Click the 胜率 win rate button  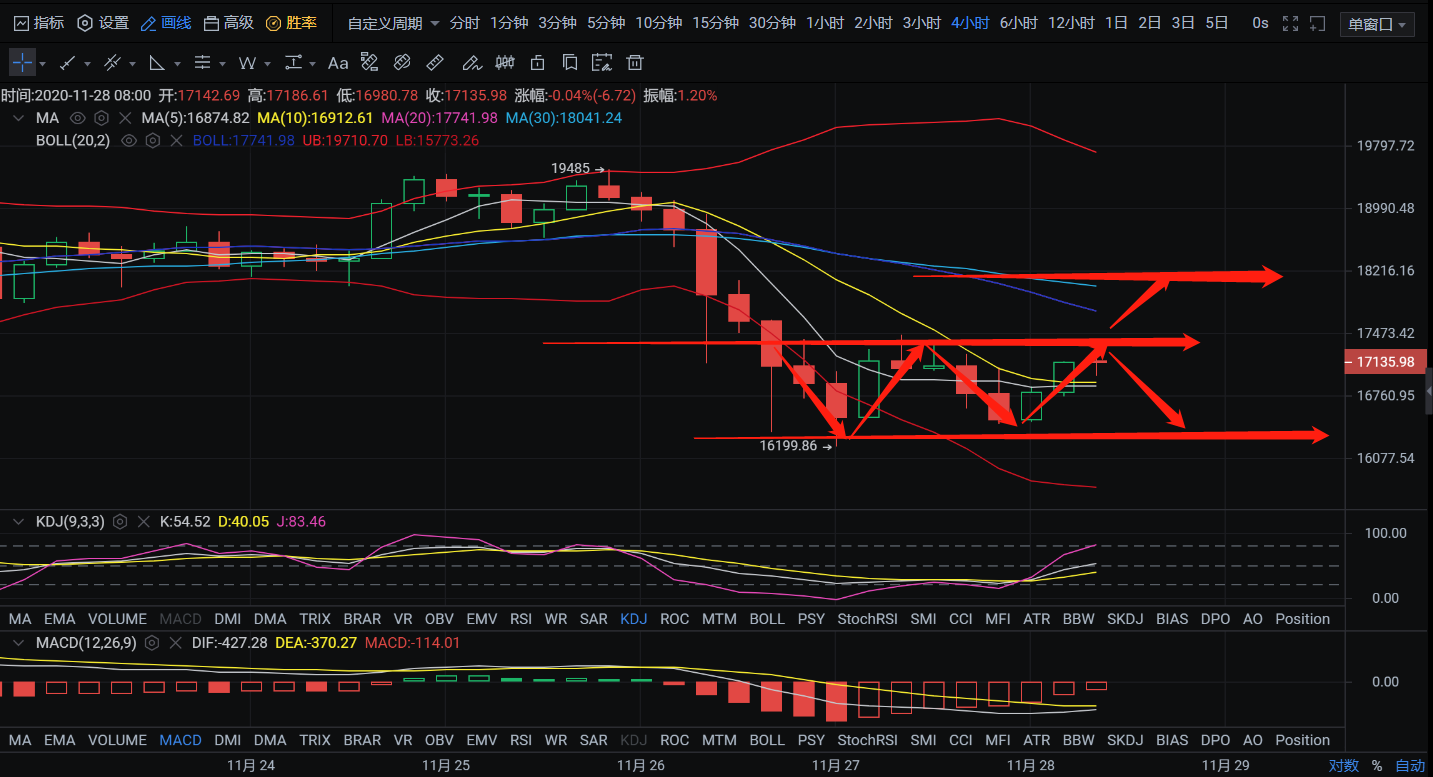click(x=291, y=23)
